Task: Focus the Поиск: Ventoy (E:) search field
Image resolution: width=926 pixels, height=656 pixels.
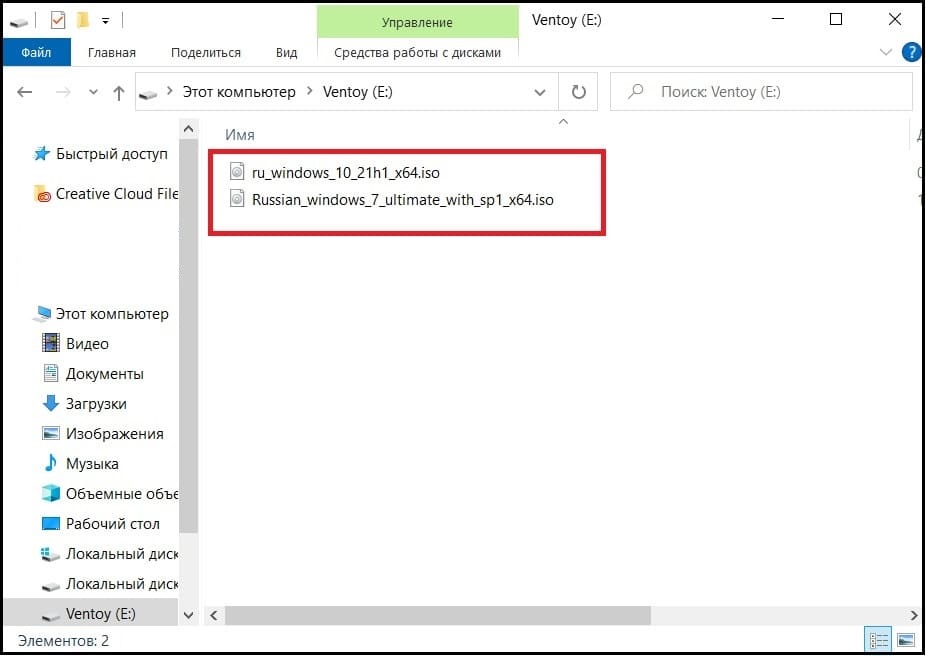Action: pyautogui.click(x=761, y=92)
